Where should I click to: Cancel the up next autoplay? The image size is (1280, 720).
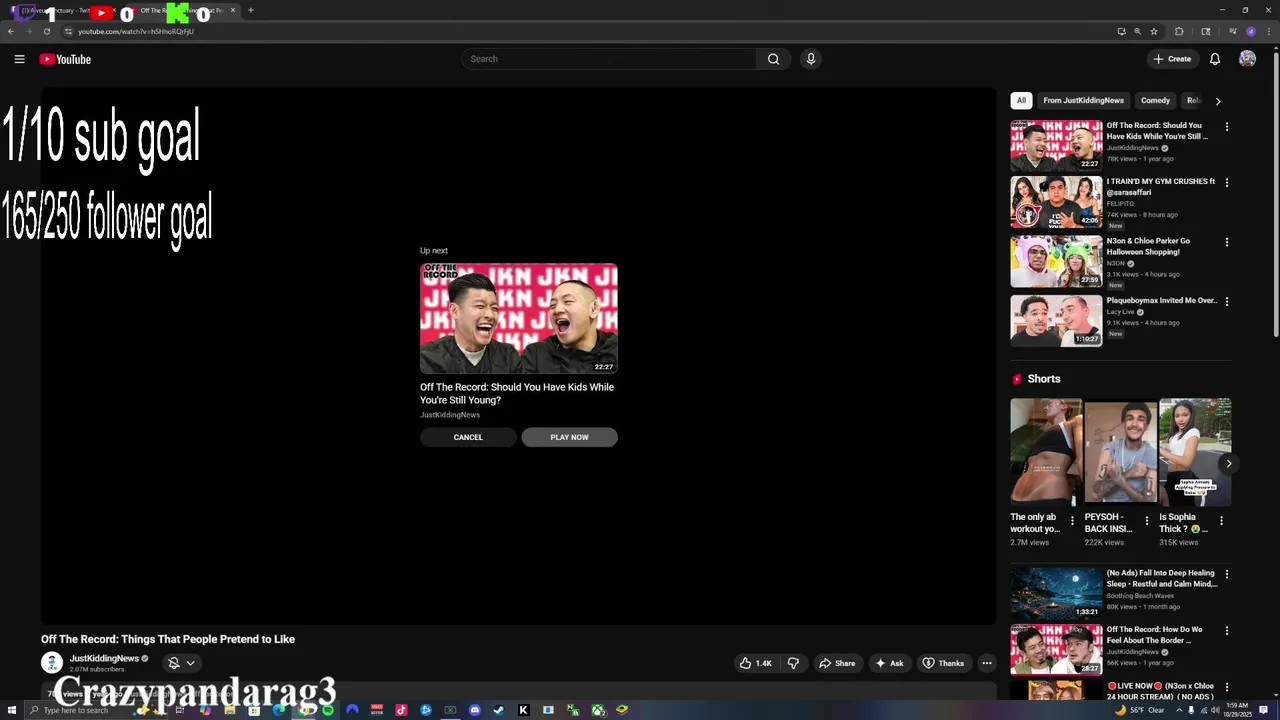468,437
